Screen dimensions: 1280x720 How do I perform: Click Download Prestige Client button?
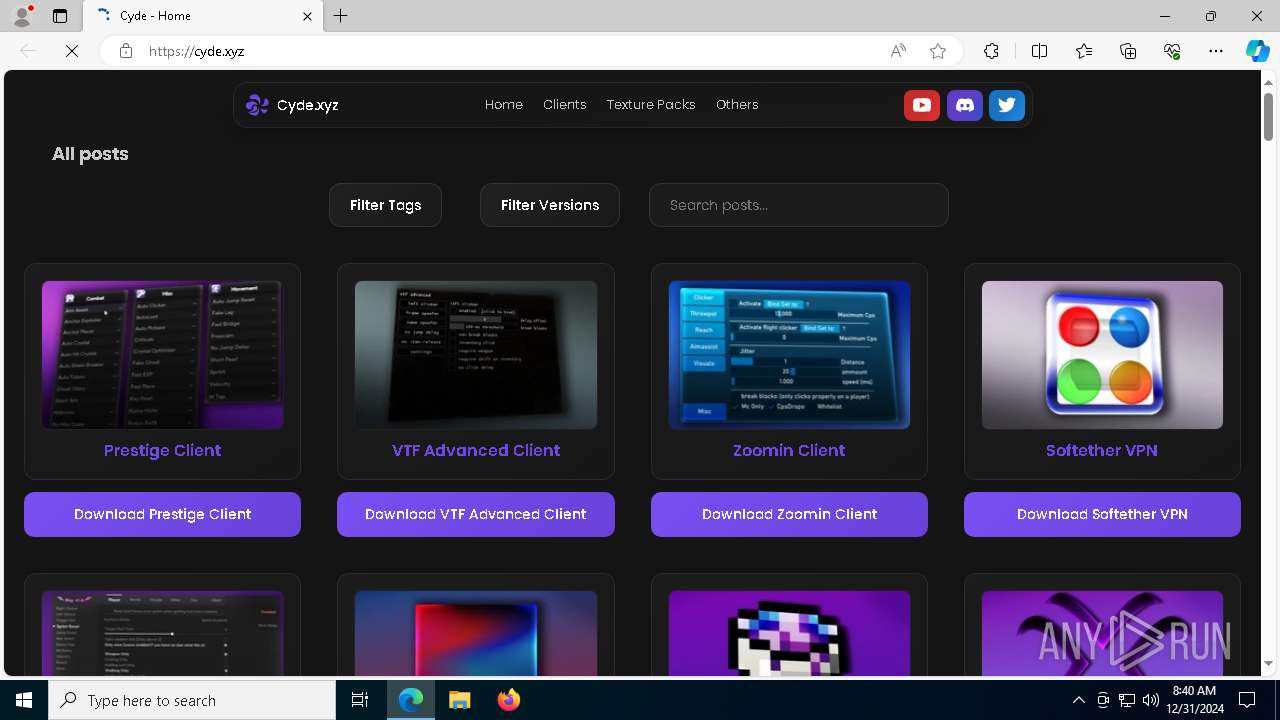(162, 514)
